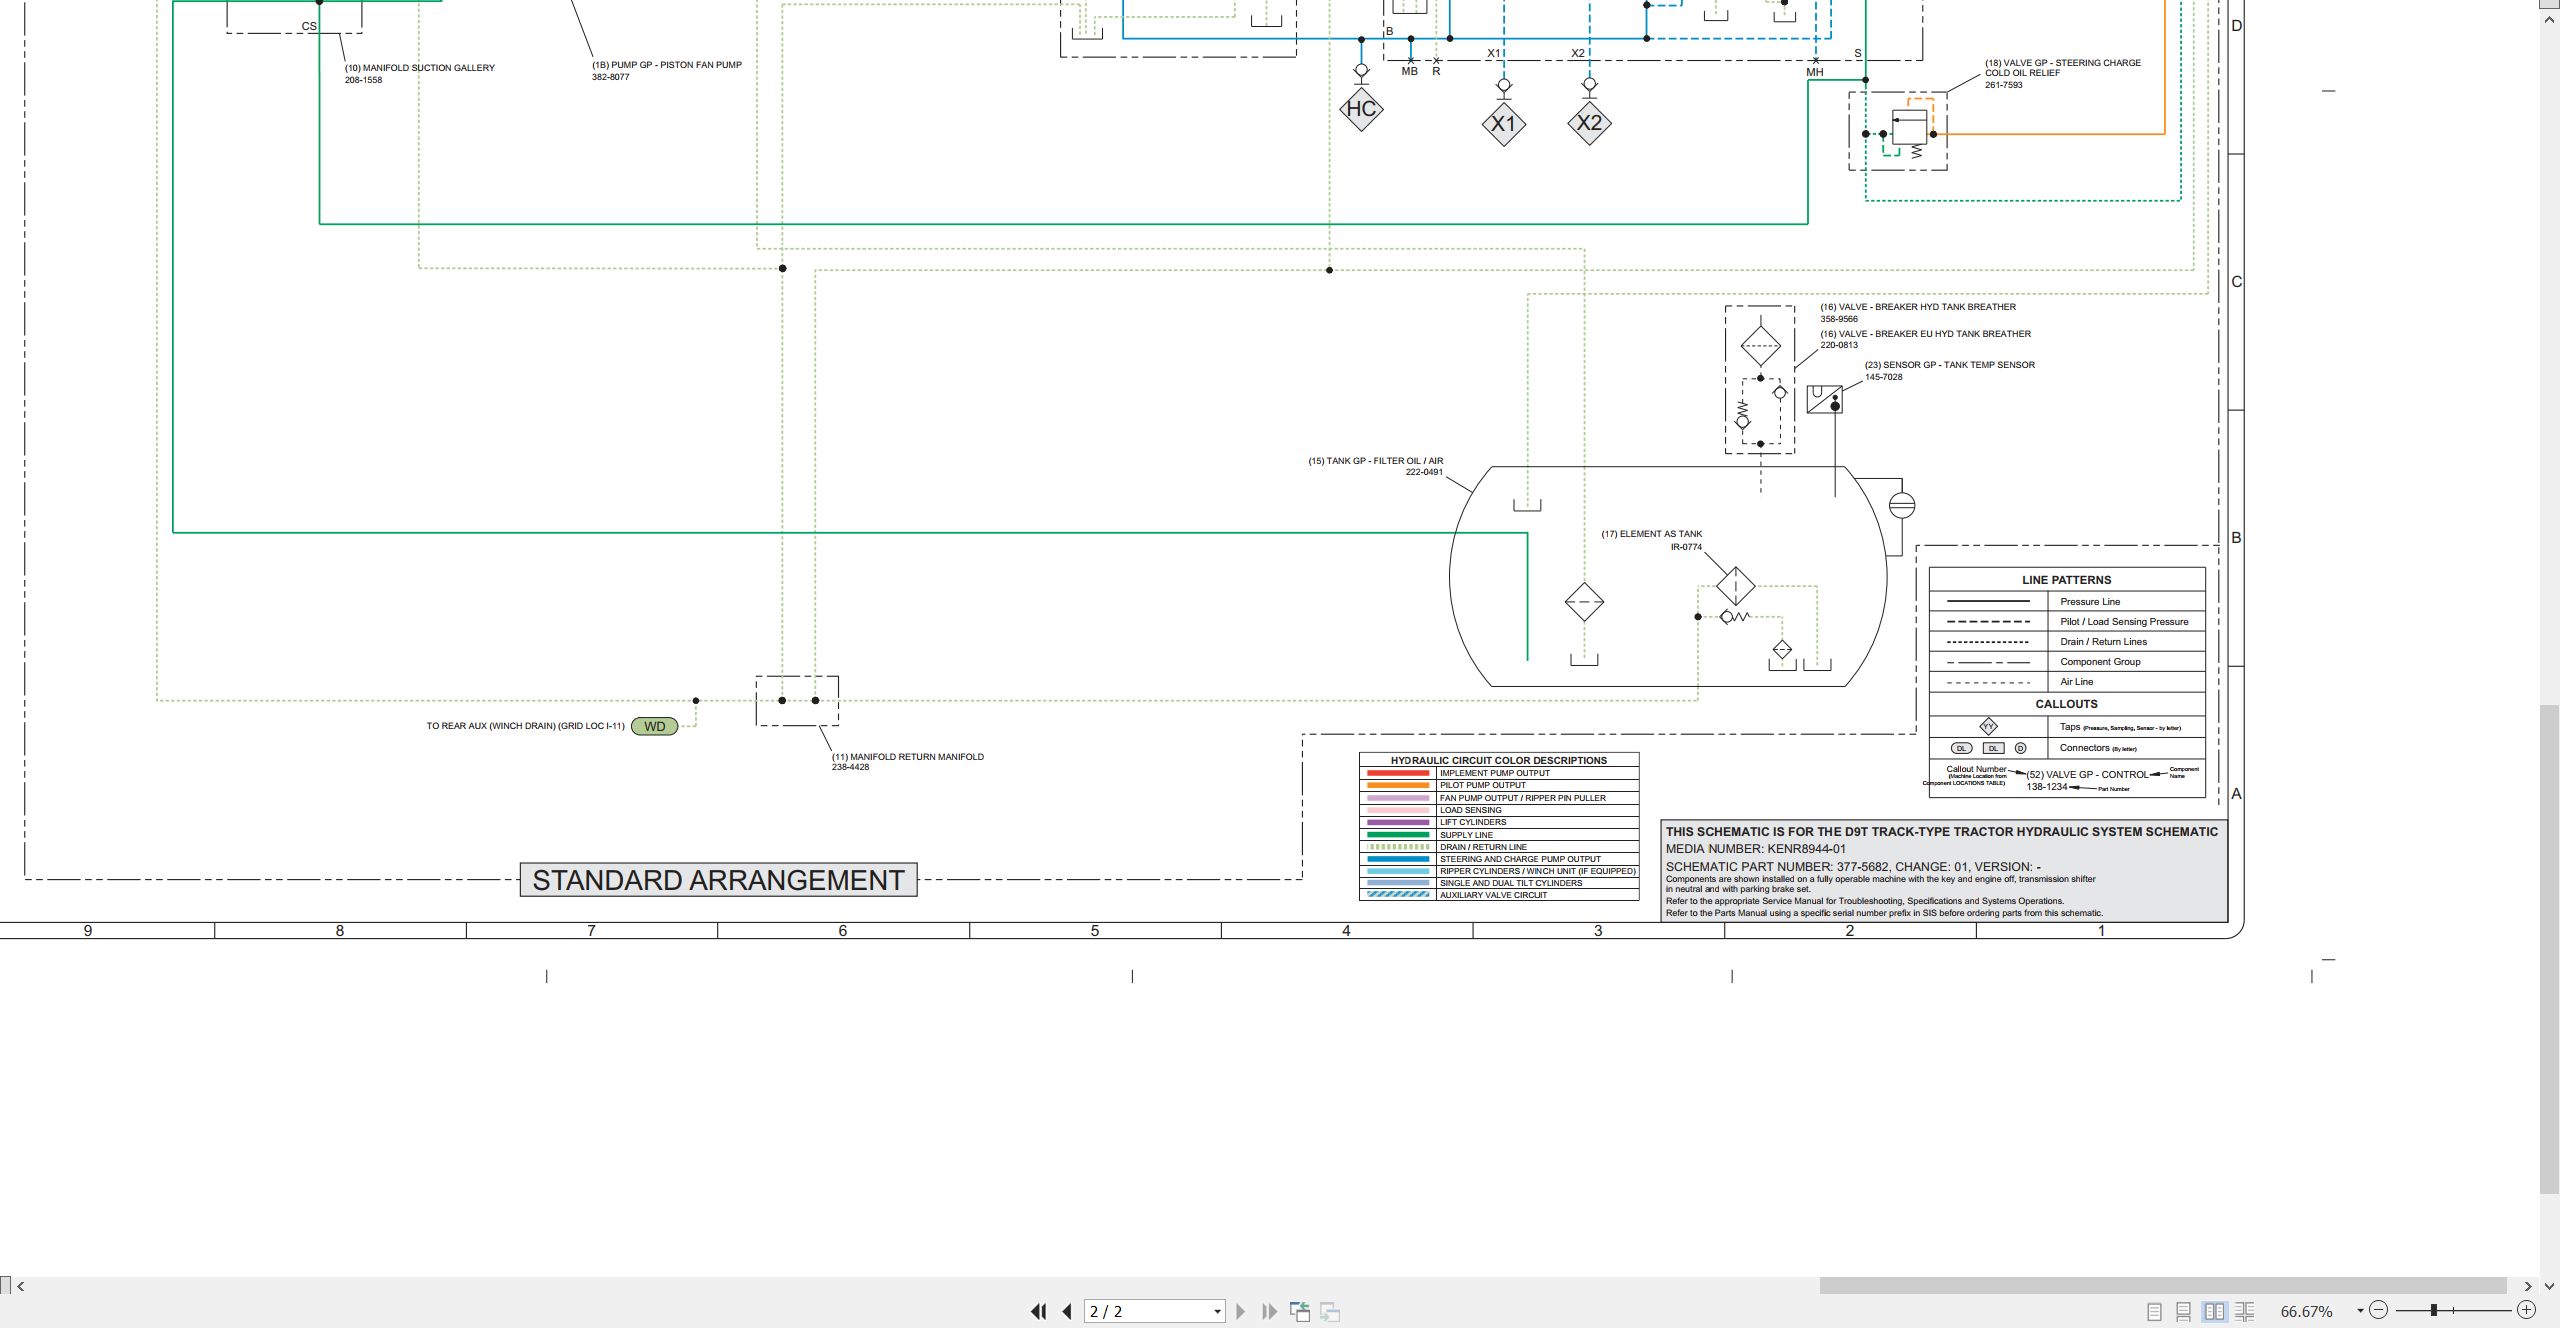Click the scroll right arrow

[x=2528, y=1286]
